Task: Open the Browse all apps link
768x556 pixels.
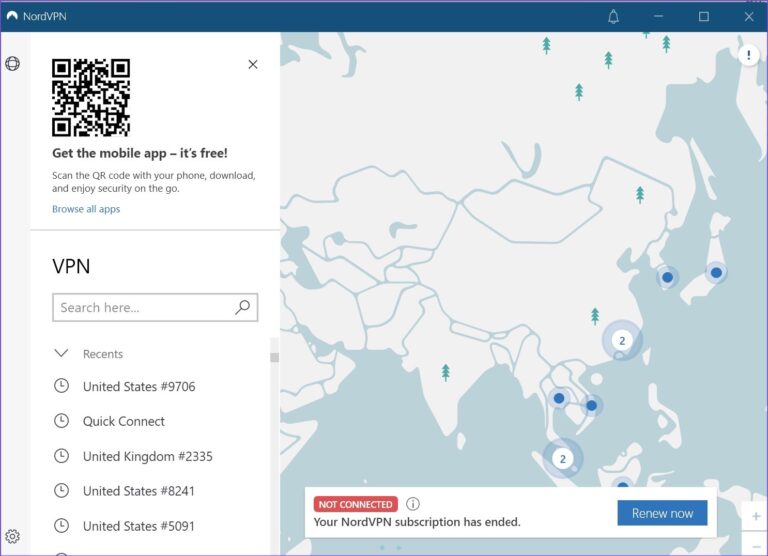Action: coord(86,209)
